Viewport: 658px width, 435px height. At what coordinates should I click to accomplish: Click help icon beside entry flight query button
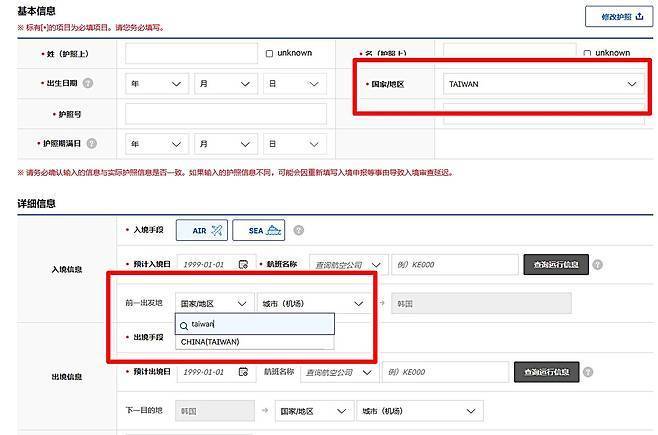(x=597, y=265)
